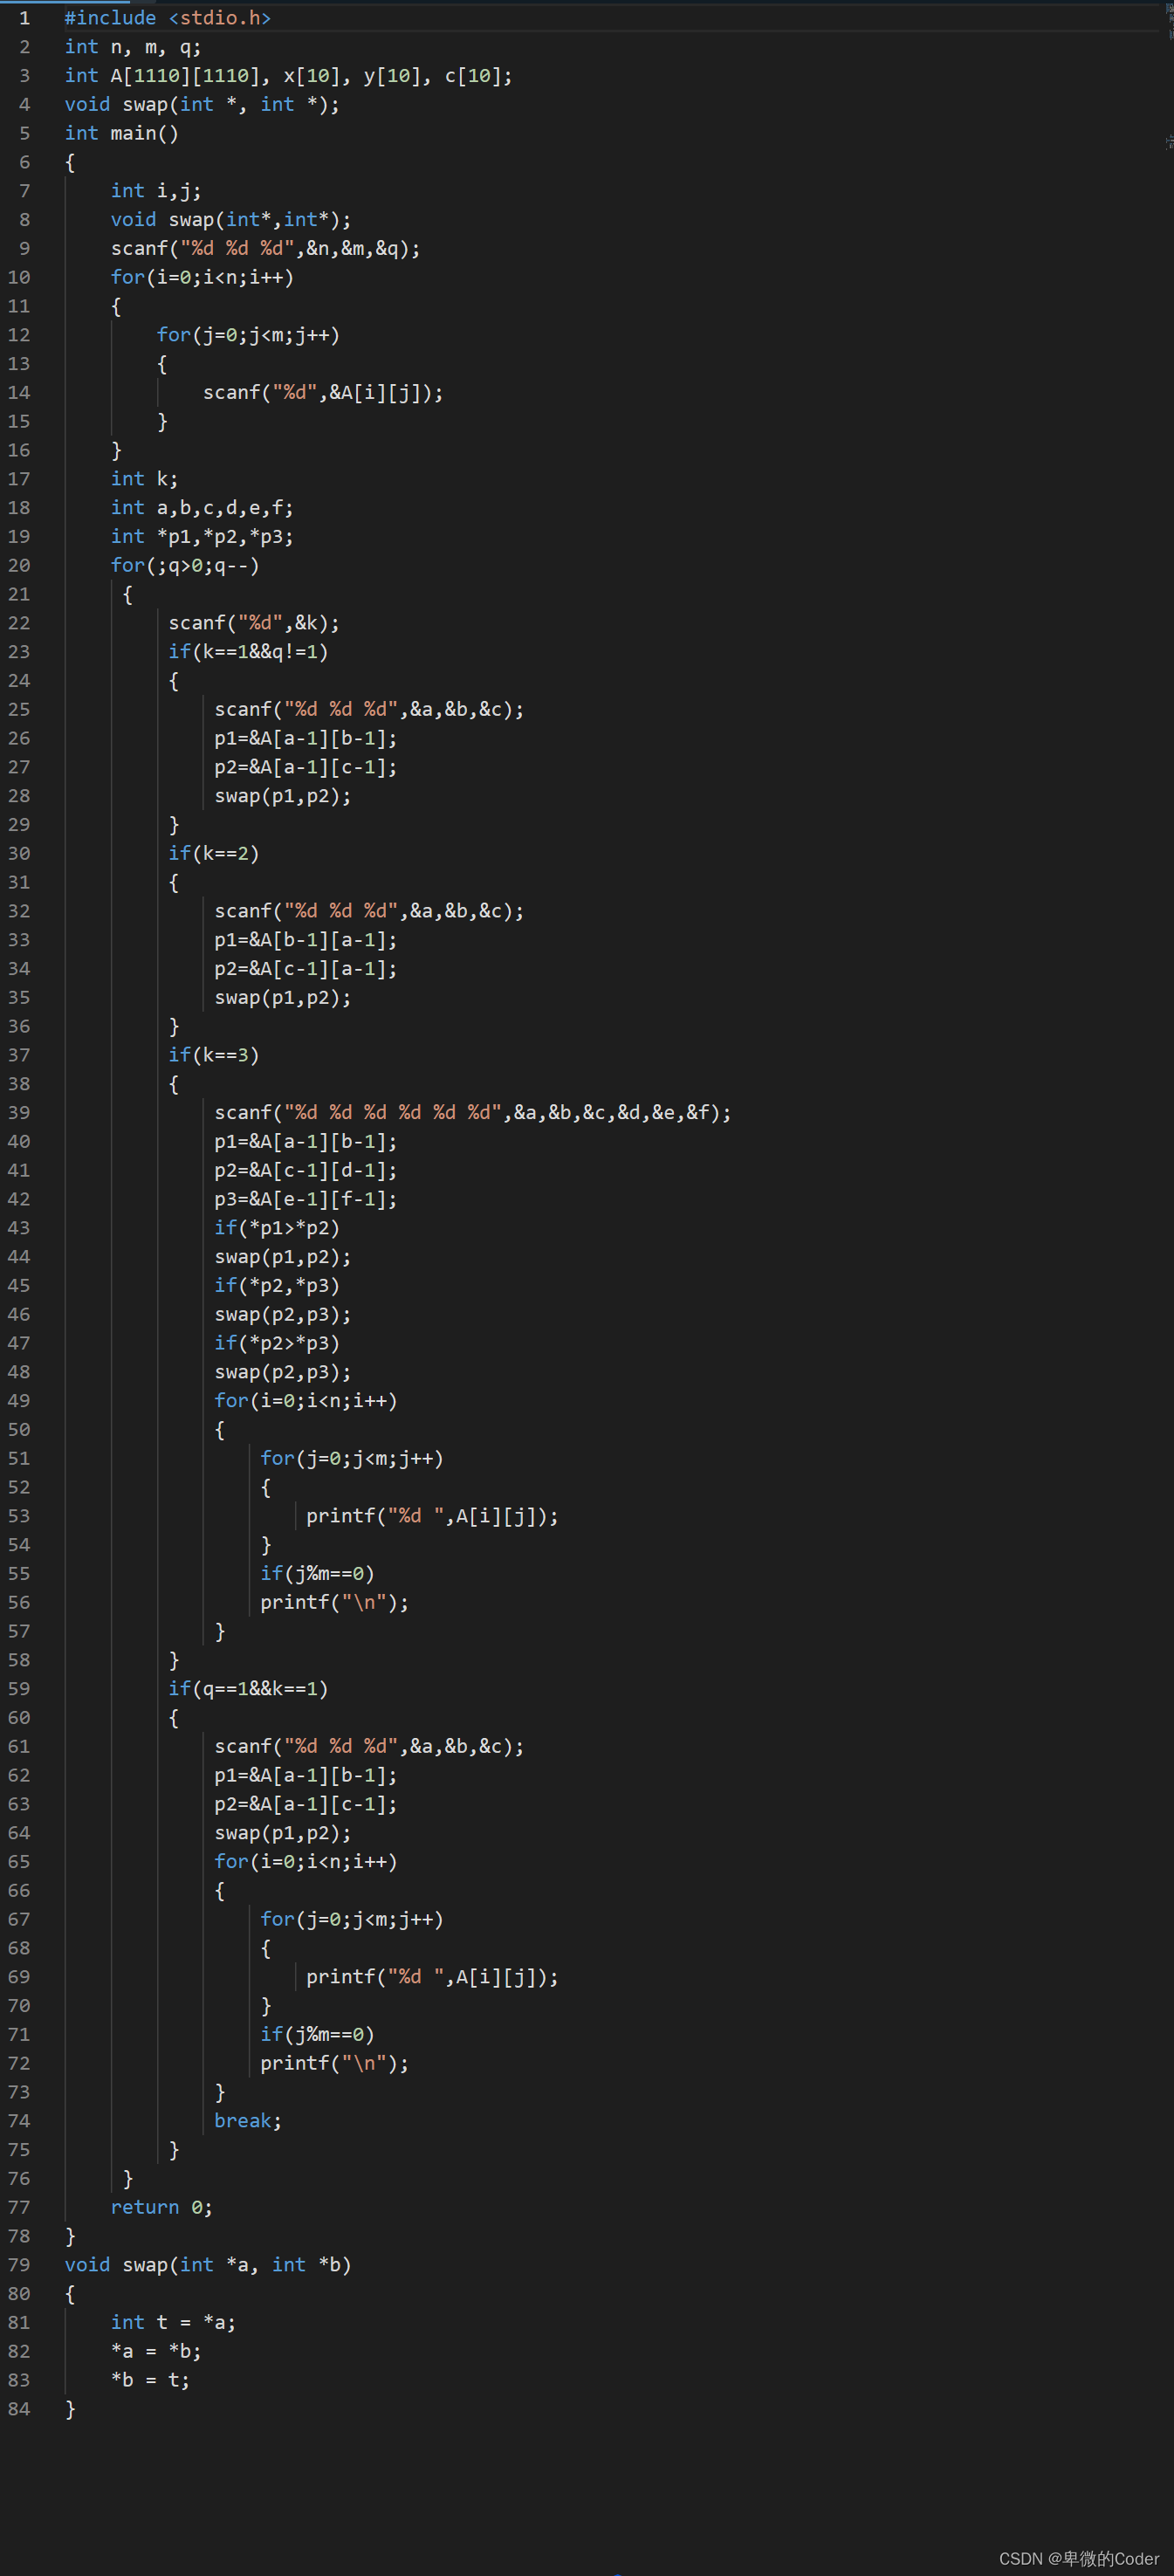Click the scanf reading &k
The height and width of the screenshot is (2576, 1174).
click(x=254, y=623)
